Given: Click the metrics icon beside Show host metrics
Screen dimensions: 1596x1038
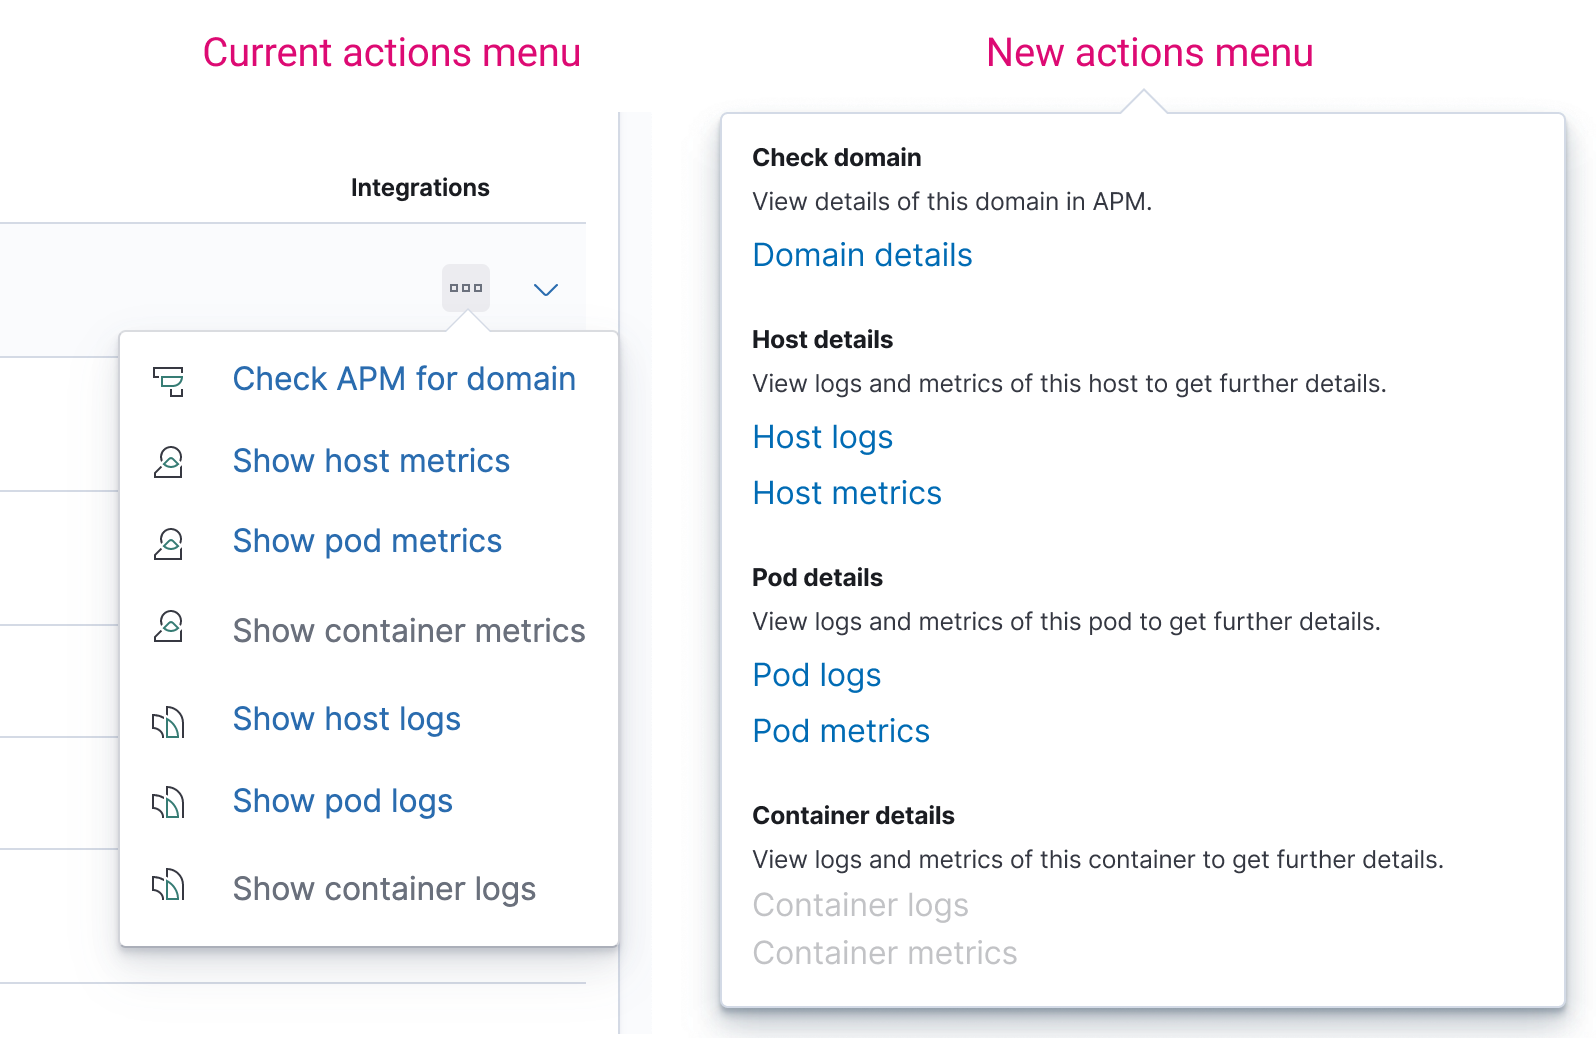Looking at the screenshot, I should [168, 462].
